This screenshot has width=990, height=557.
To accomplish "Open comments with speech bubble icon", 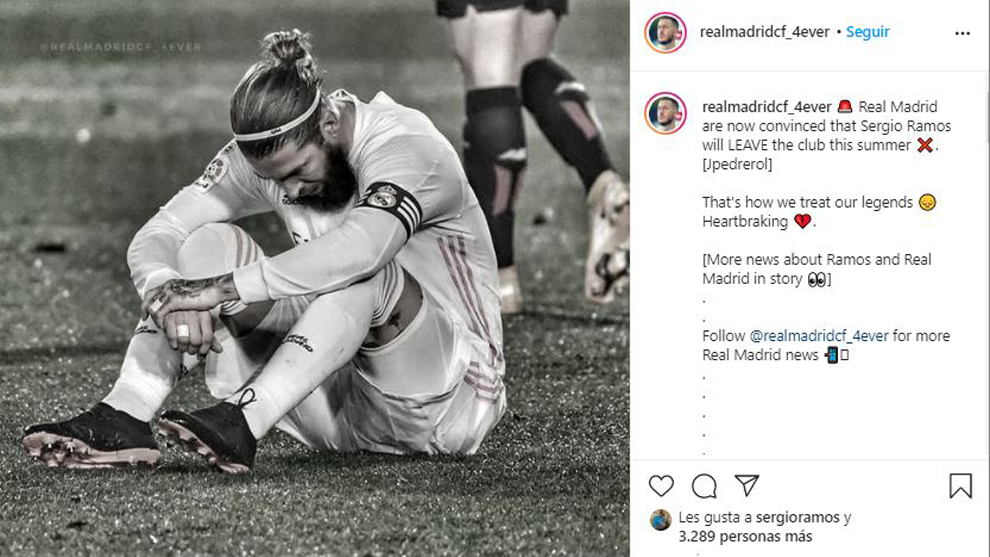I will pyautogui.click(x=704, y=486).
